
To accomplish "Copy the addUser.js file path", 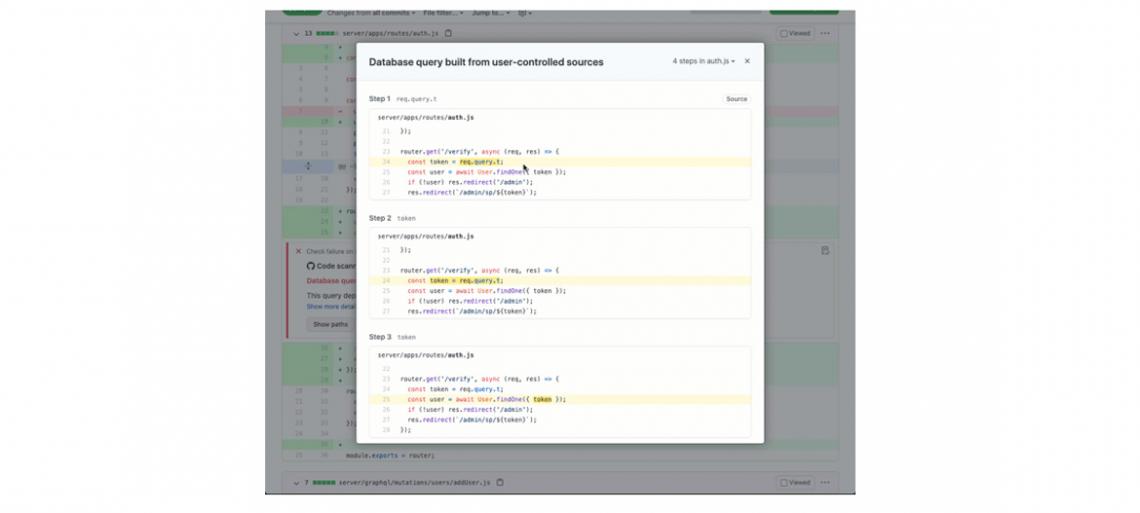I will point(500,482).
